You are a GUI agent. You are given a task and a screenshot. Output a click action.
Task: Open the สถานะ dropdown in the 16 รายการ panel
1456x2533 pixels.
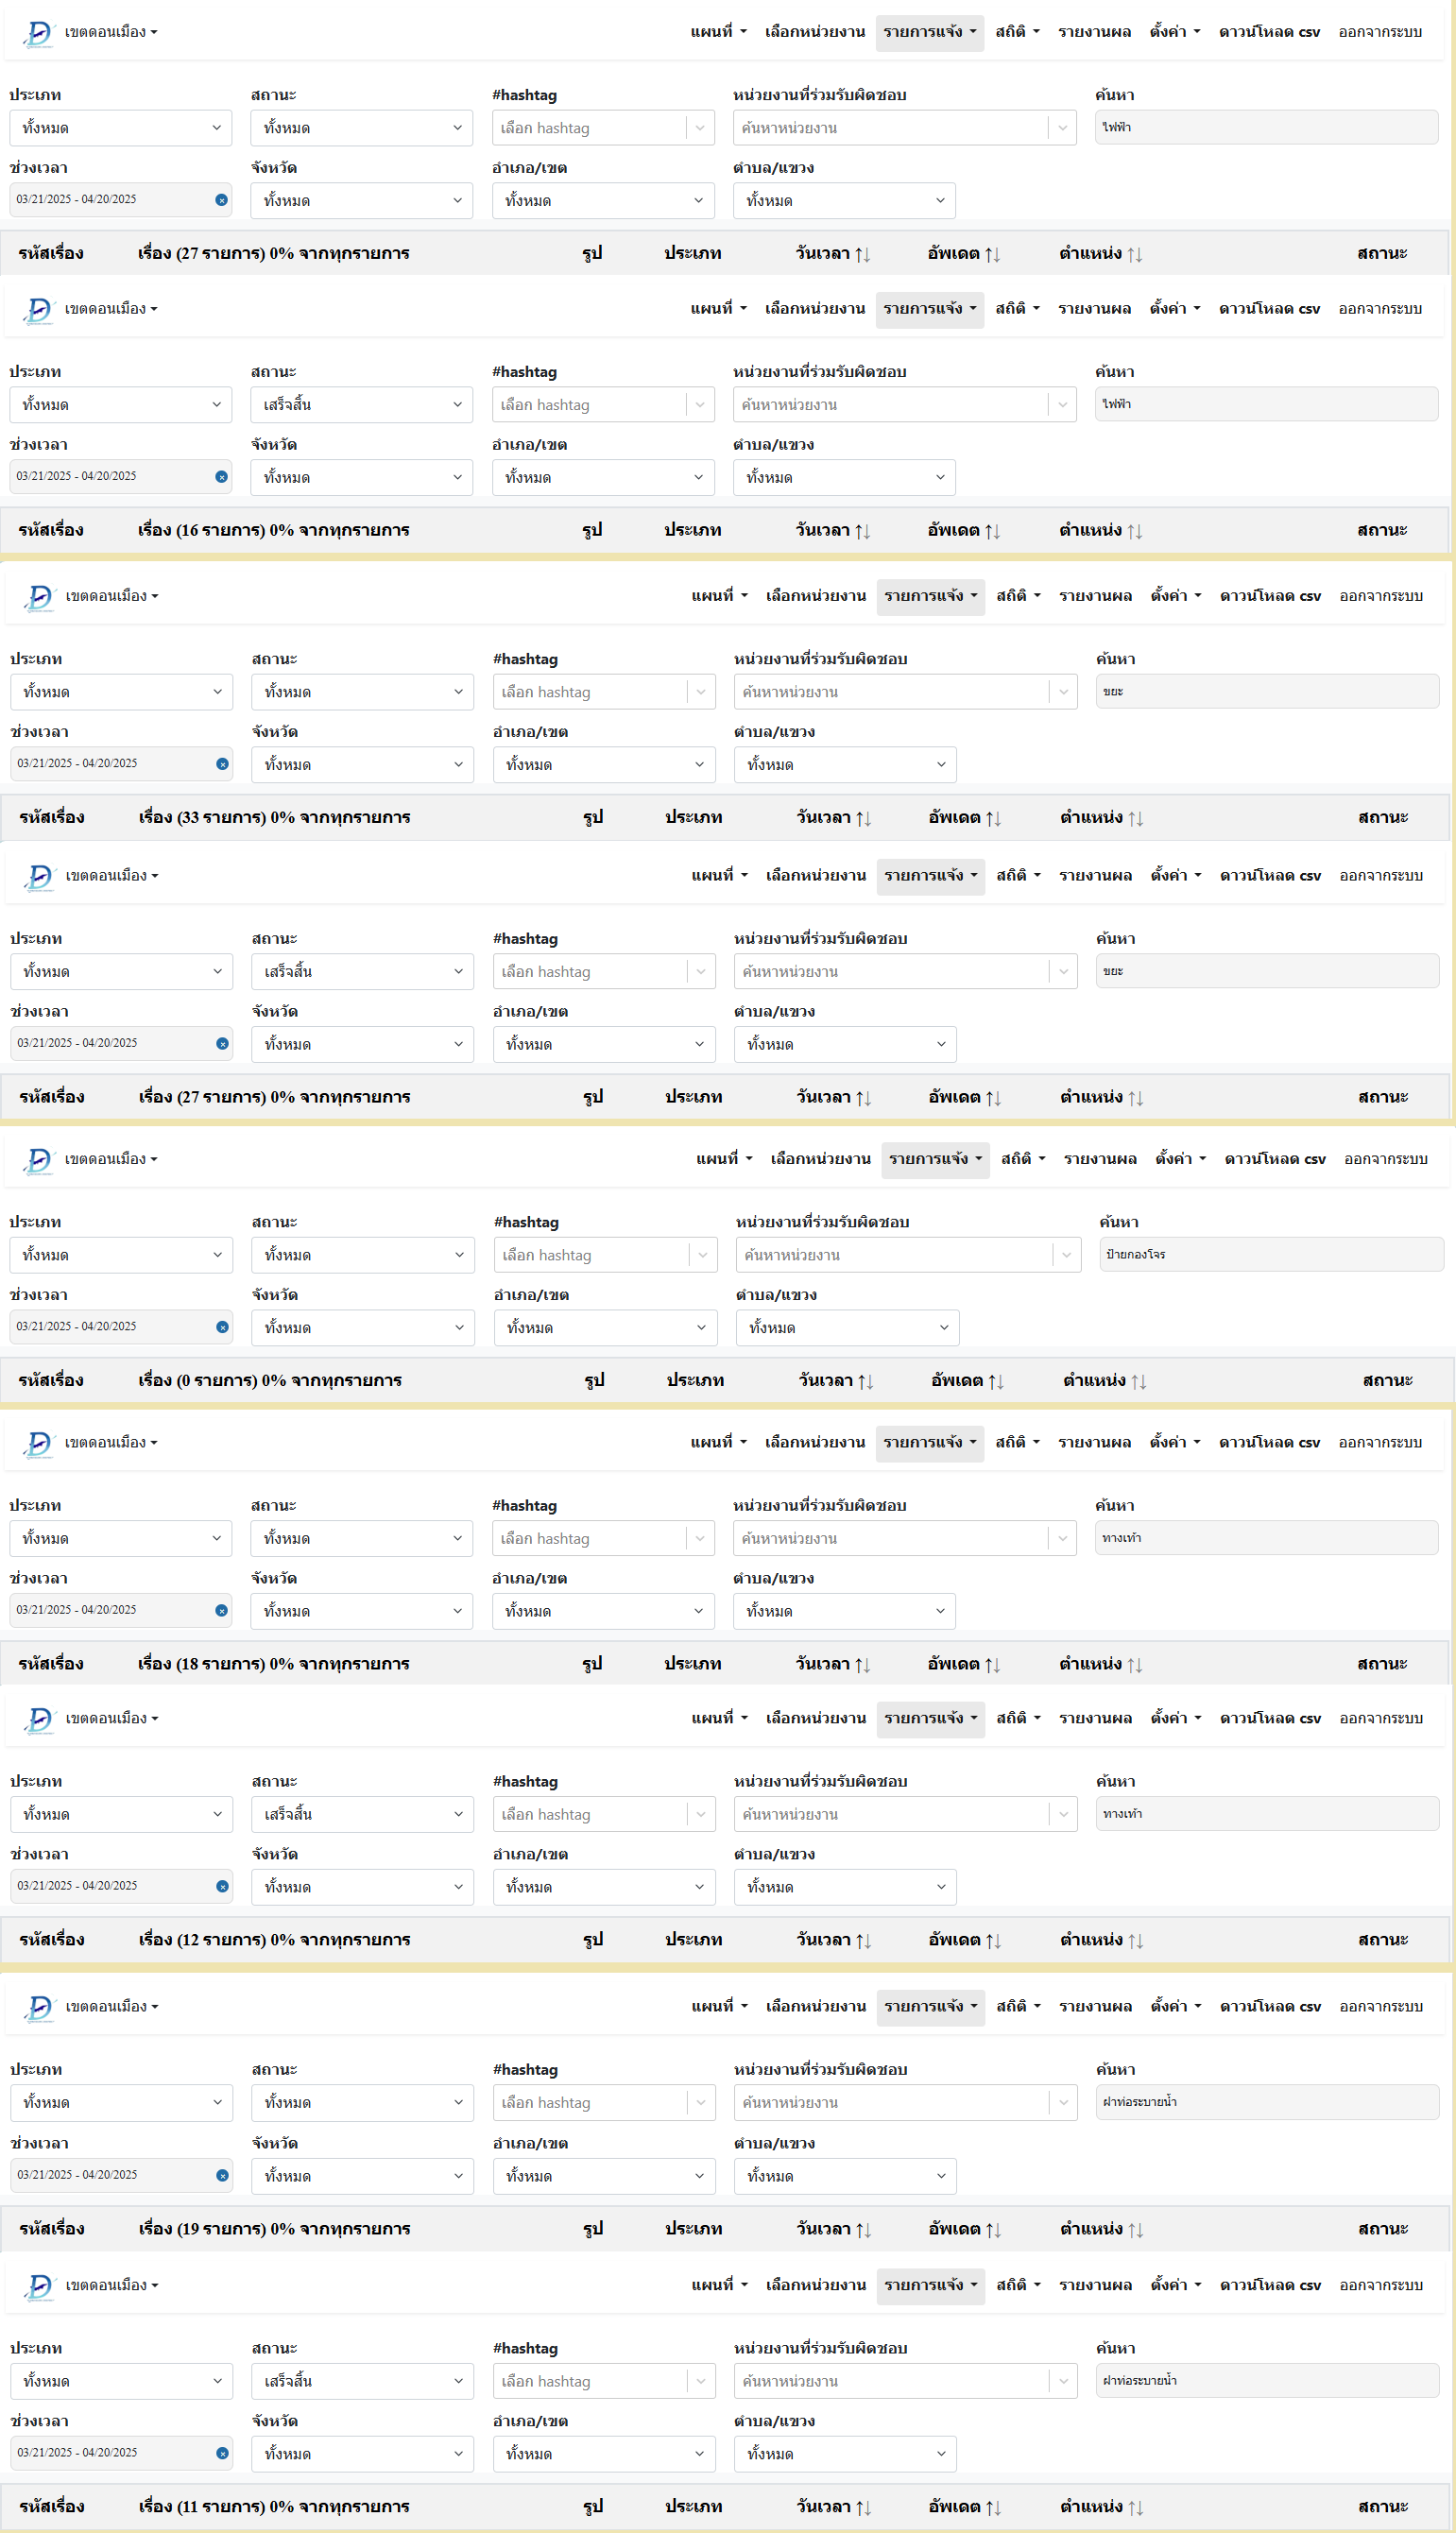pyautogui.click(x=361, y=405)
